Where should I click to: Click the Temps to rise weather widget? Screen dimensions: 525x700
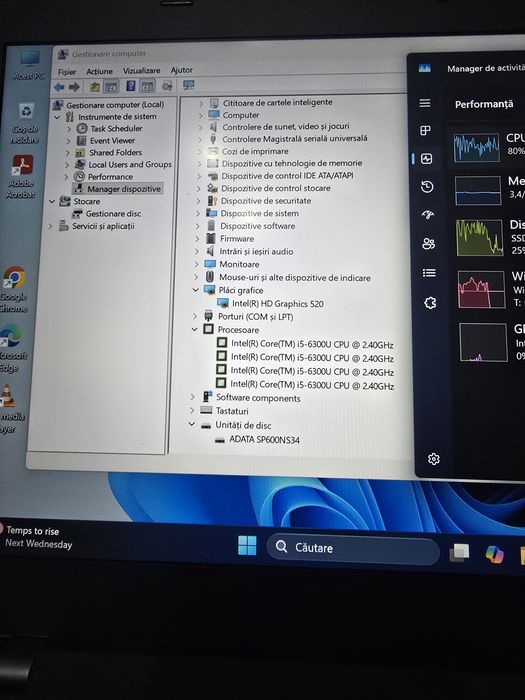coord(37,537)
